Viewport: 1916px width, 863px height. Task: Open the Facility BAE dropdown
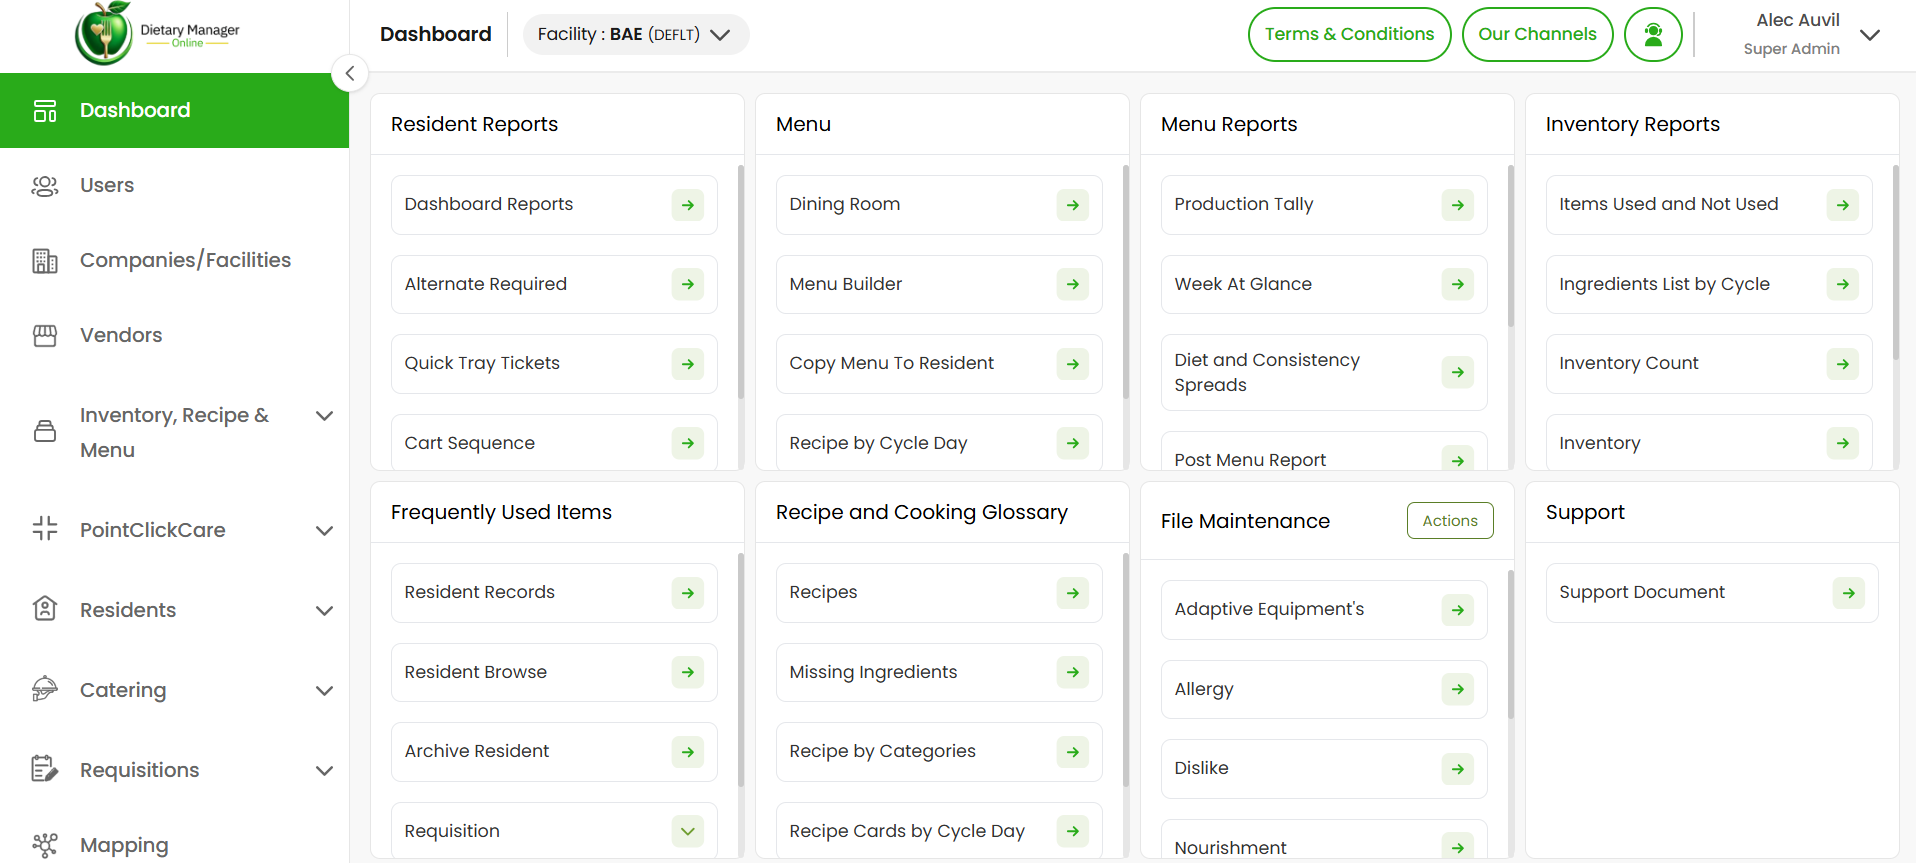pos(635,35)
